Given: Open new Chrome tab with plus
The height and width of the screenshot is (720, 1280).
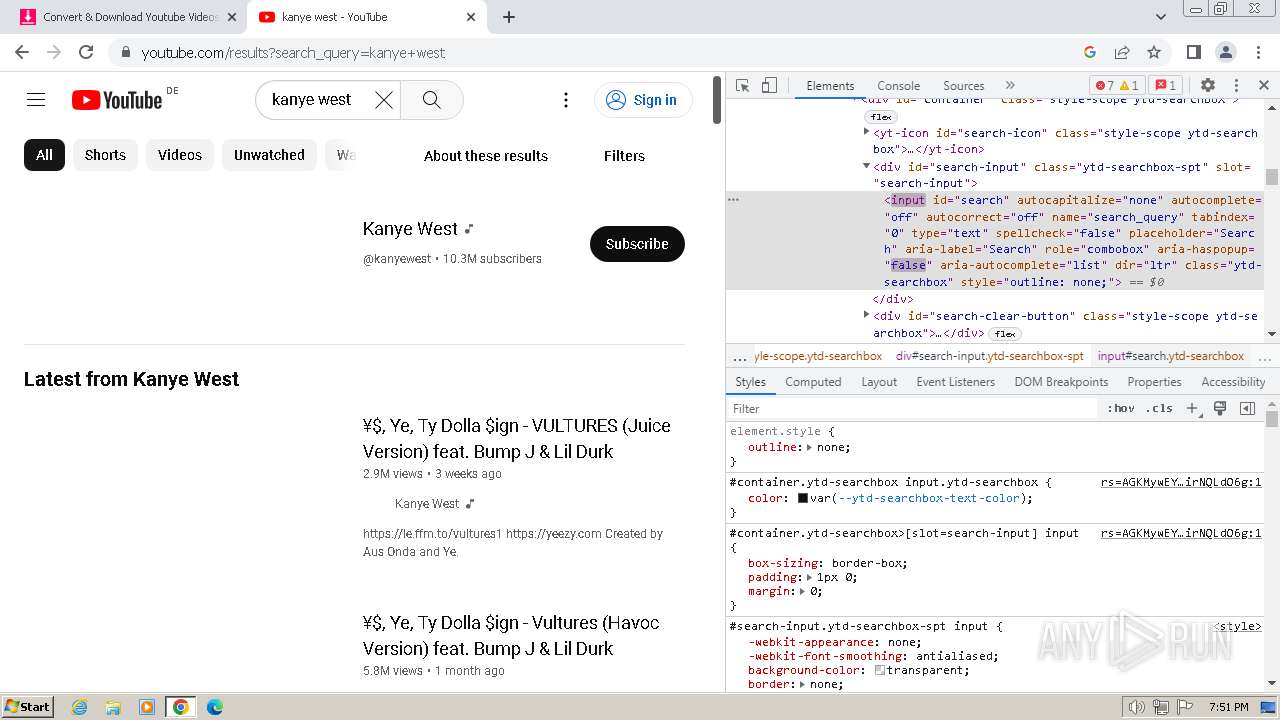Looking at the screenshot, I should [509, 17].
